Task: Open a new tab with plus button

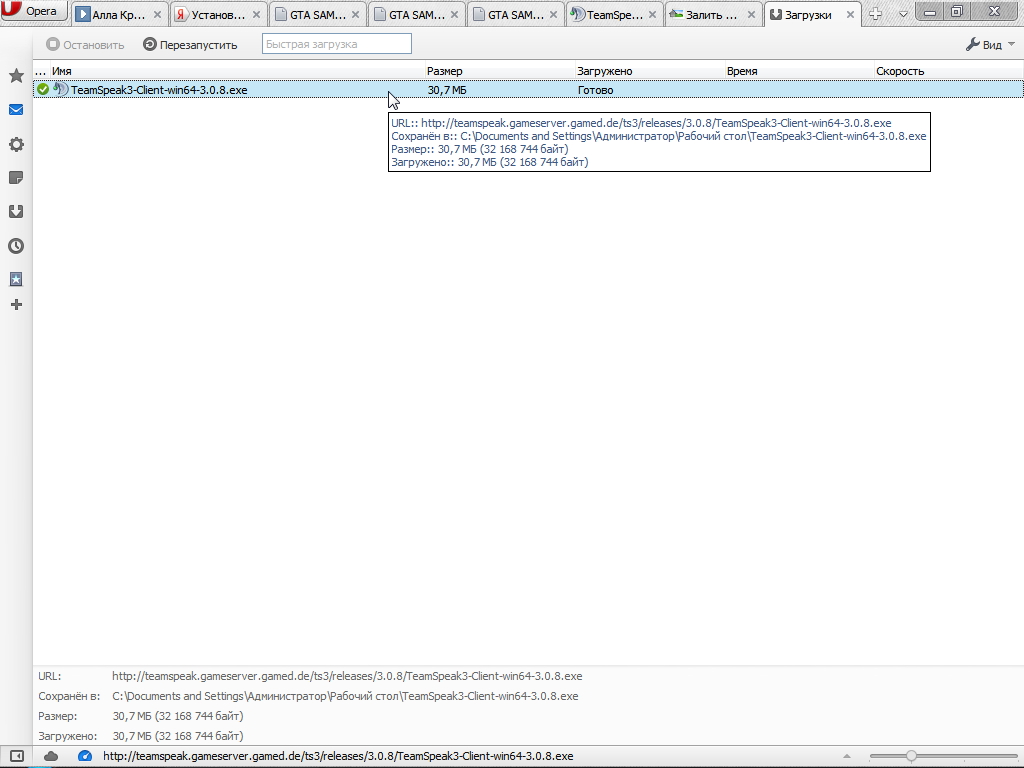Action: [876, 14]
